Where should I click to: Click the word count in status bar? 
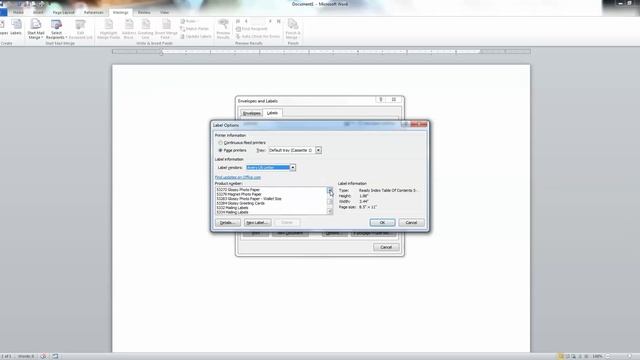[26, 356]
